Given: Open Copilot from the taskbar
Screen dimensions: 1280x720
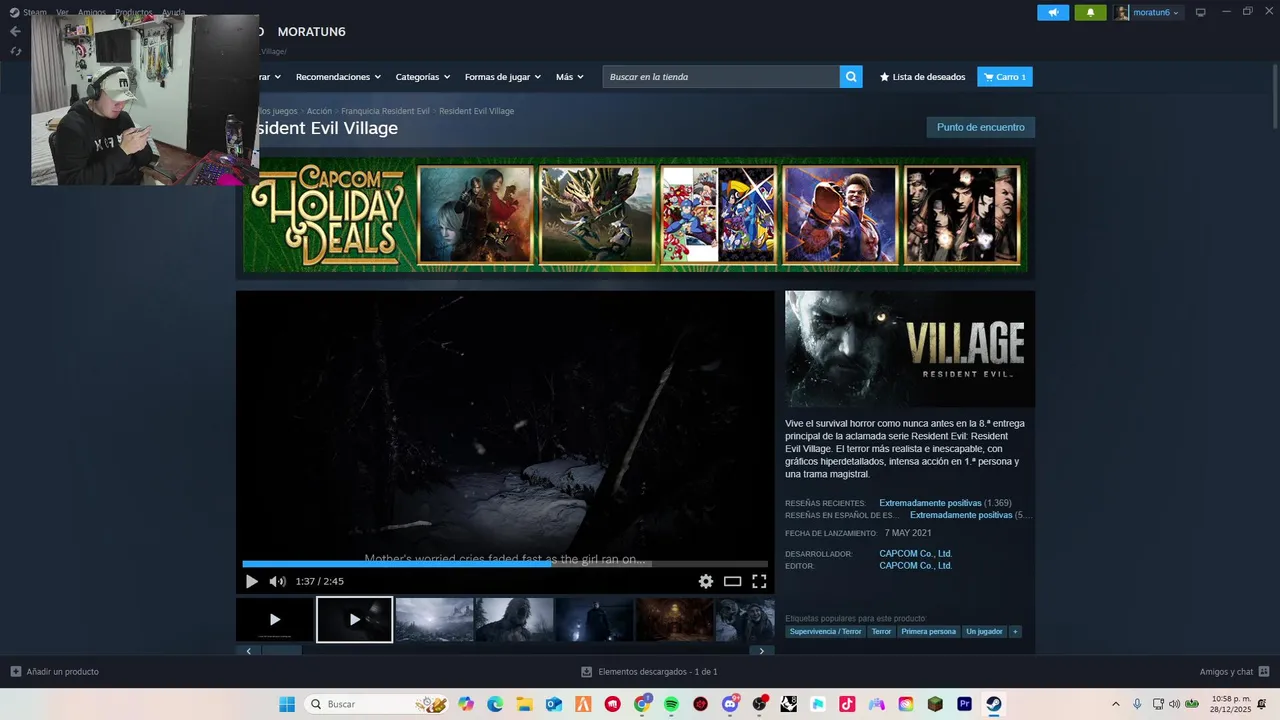Looking at the screenshot, I should (x=466, y=704).
